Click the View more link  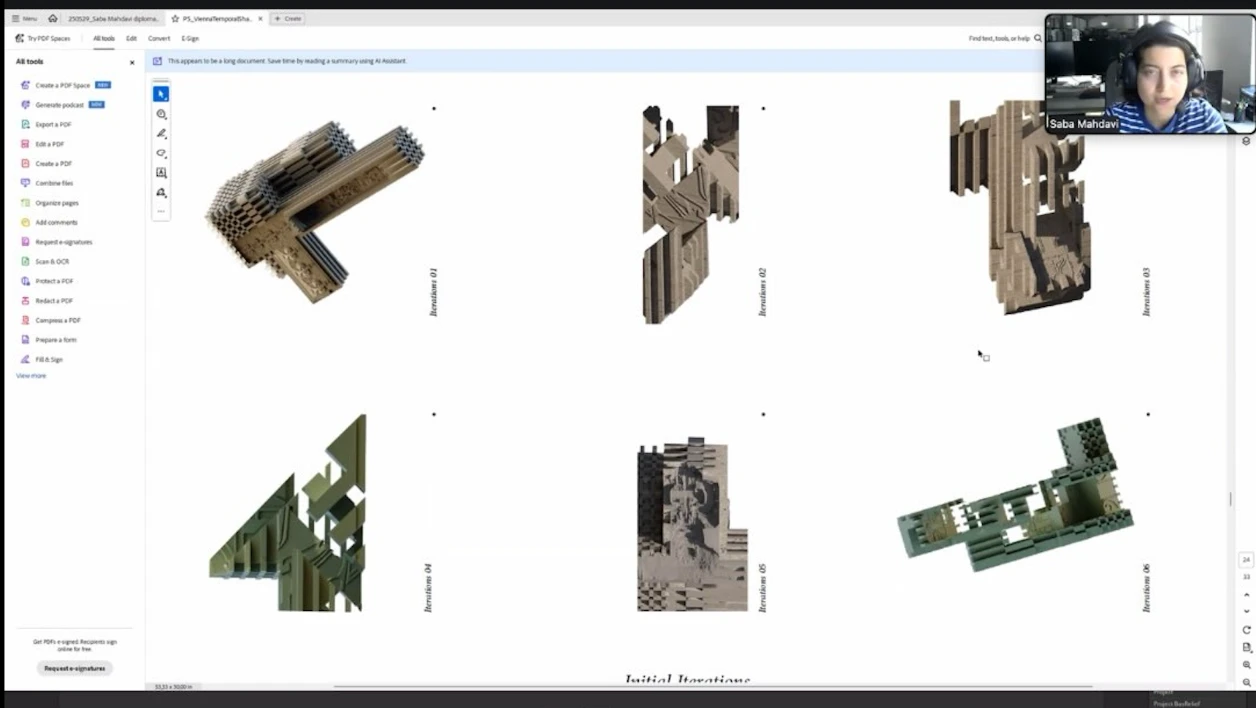point(31,376)
